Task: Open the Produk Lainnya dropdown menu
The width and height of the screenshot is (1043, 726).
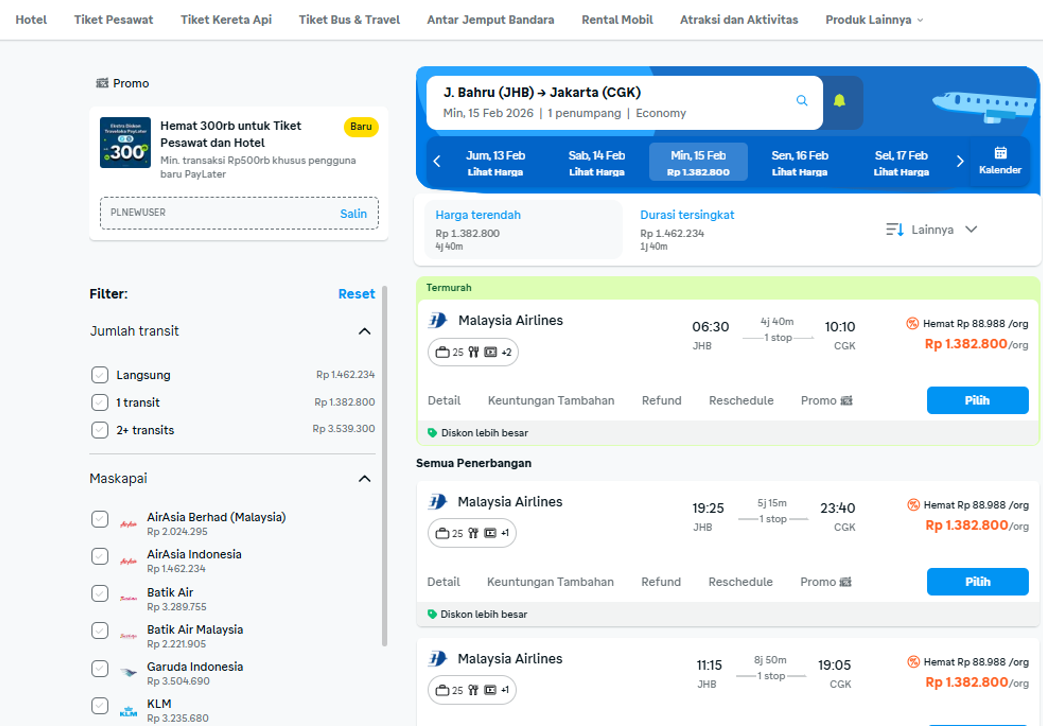Action: coord(873,20)
